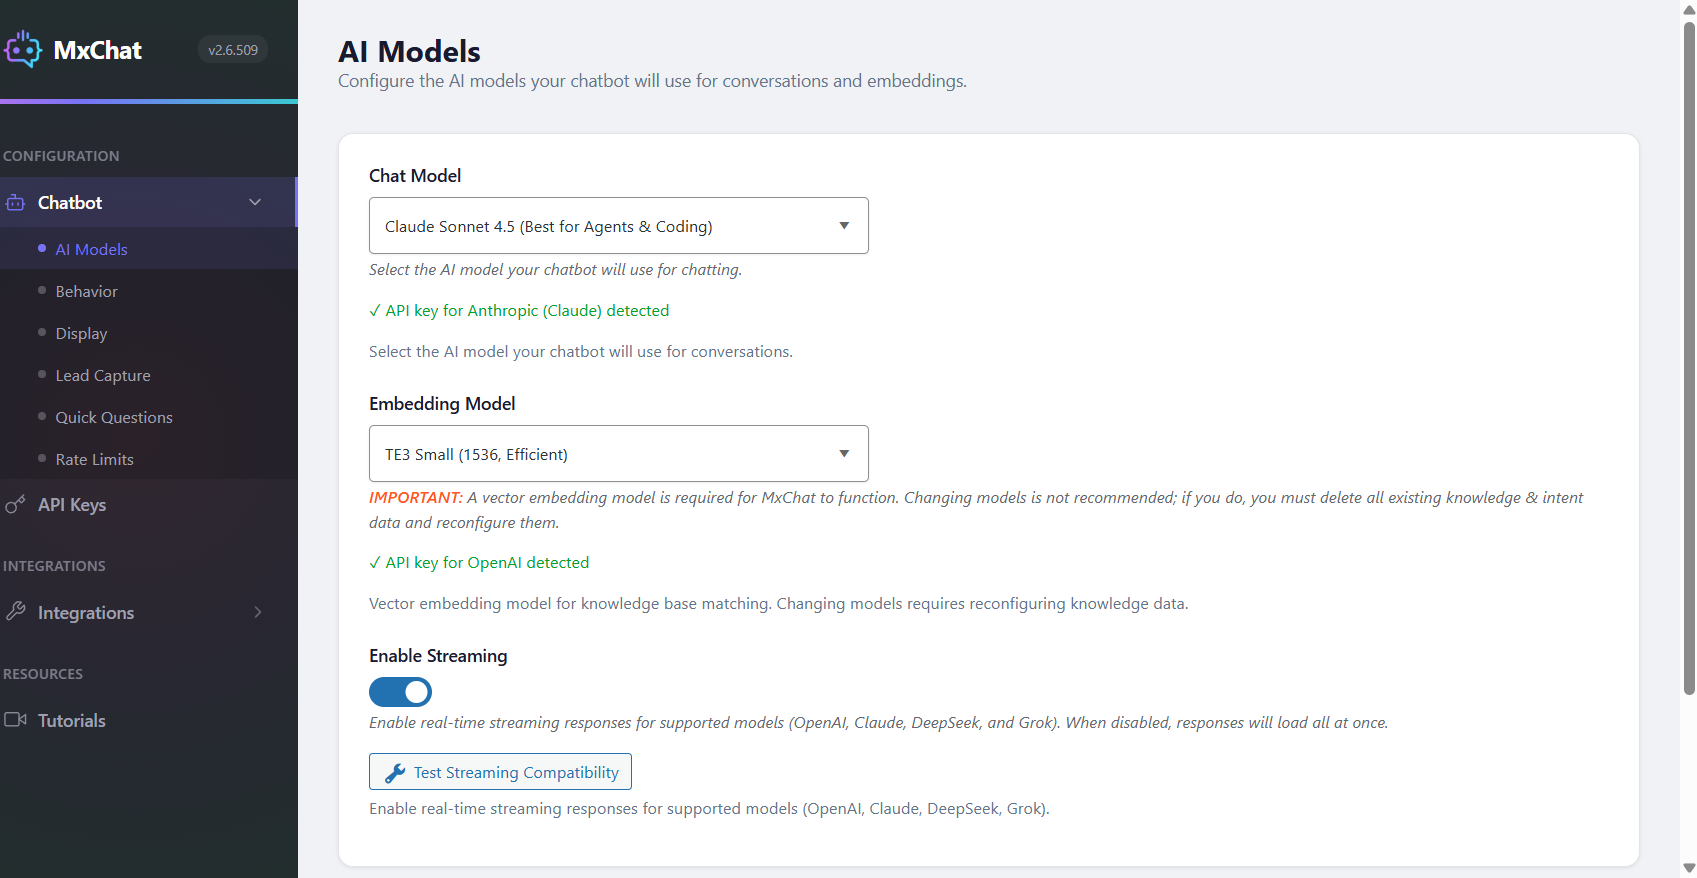The height and width of the screenshot is (878, 1697).
Task: Collapse the Chatbot section chevron
Action: (255, 201)
